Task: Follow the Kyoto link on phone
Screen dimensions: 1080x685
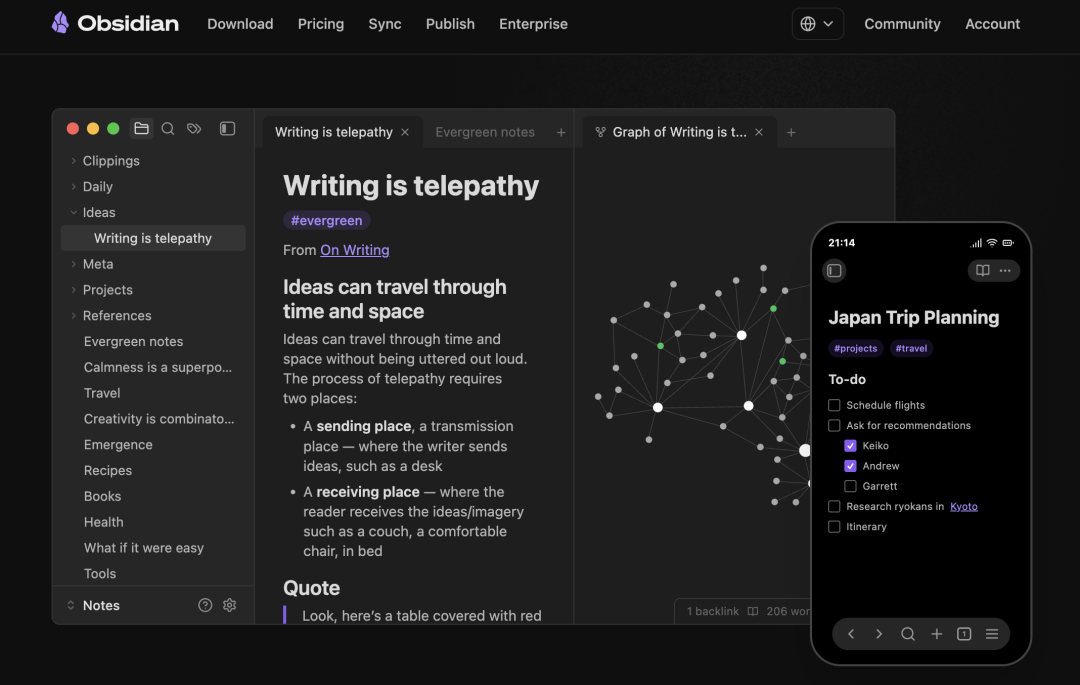Action: tap(964, 507)
